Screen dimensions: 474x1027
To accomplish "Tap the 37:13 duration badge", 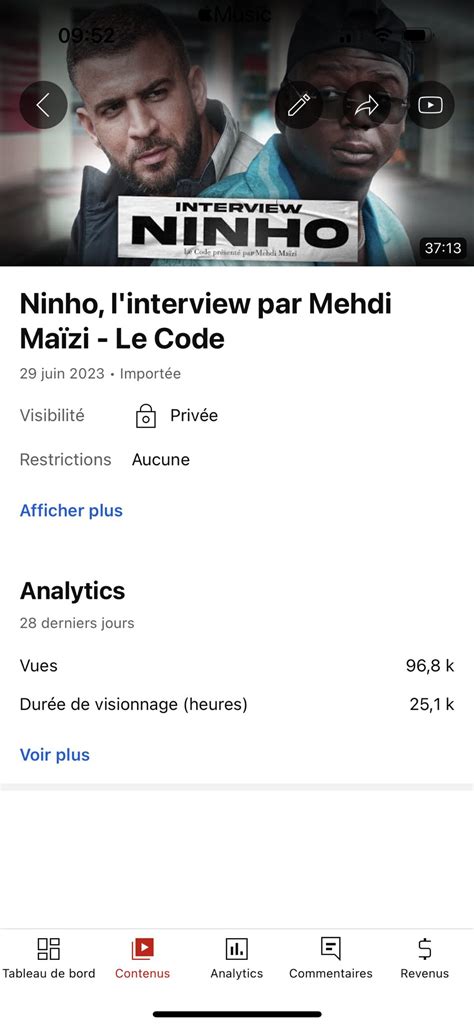I will click(x=443, y=248).
